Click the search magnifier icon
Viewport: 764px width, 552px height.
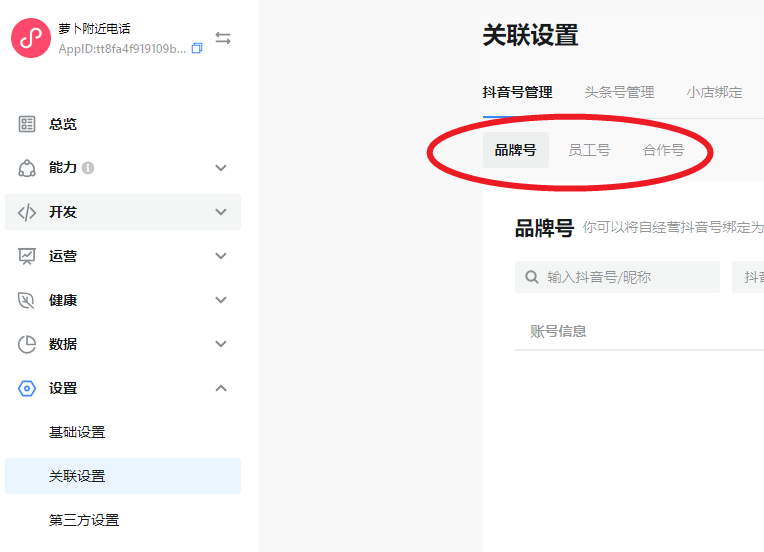532,277
